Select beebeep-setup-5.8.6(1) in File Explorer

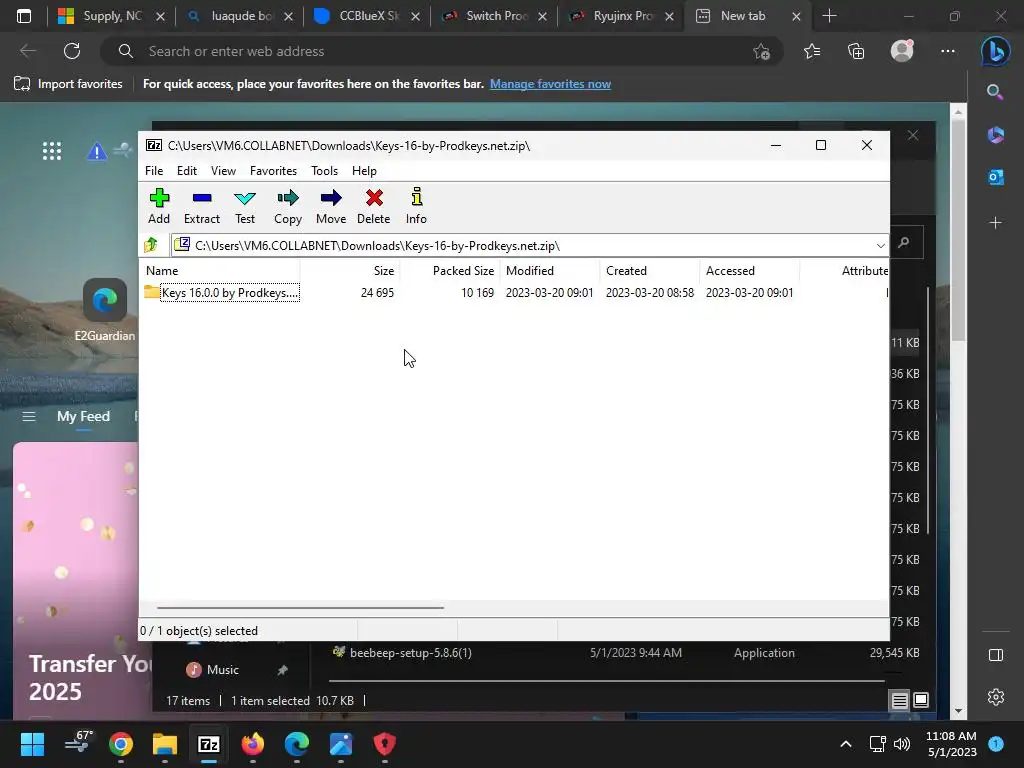[410, 652]
